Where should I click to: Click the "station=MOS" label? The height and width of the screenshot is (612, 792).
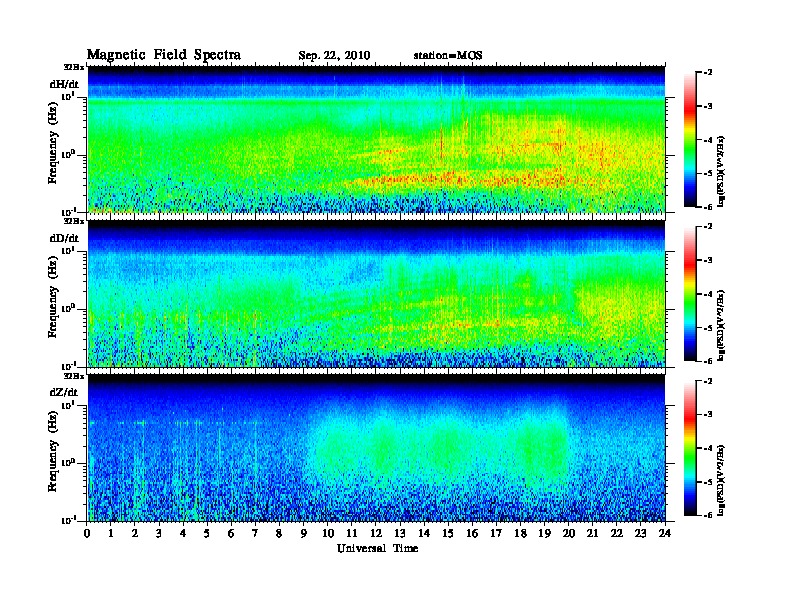point(448,56)
